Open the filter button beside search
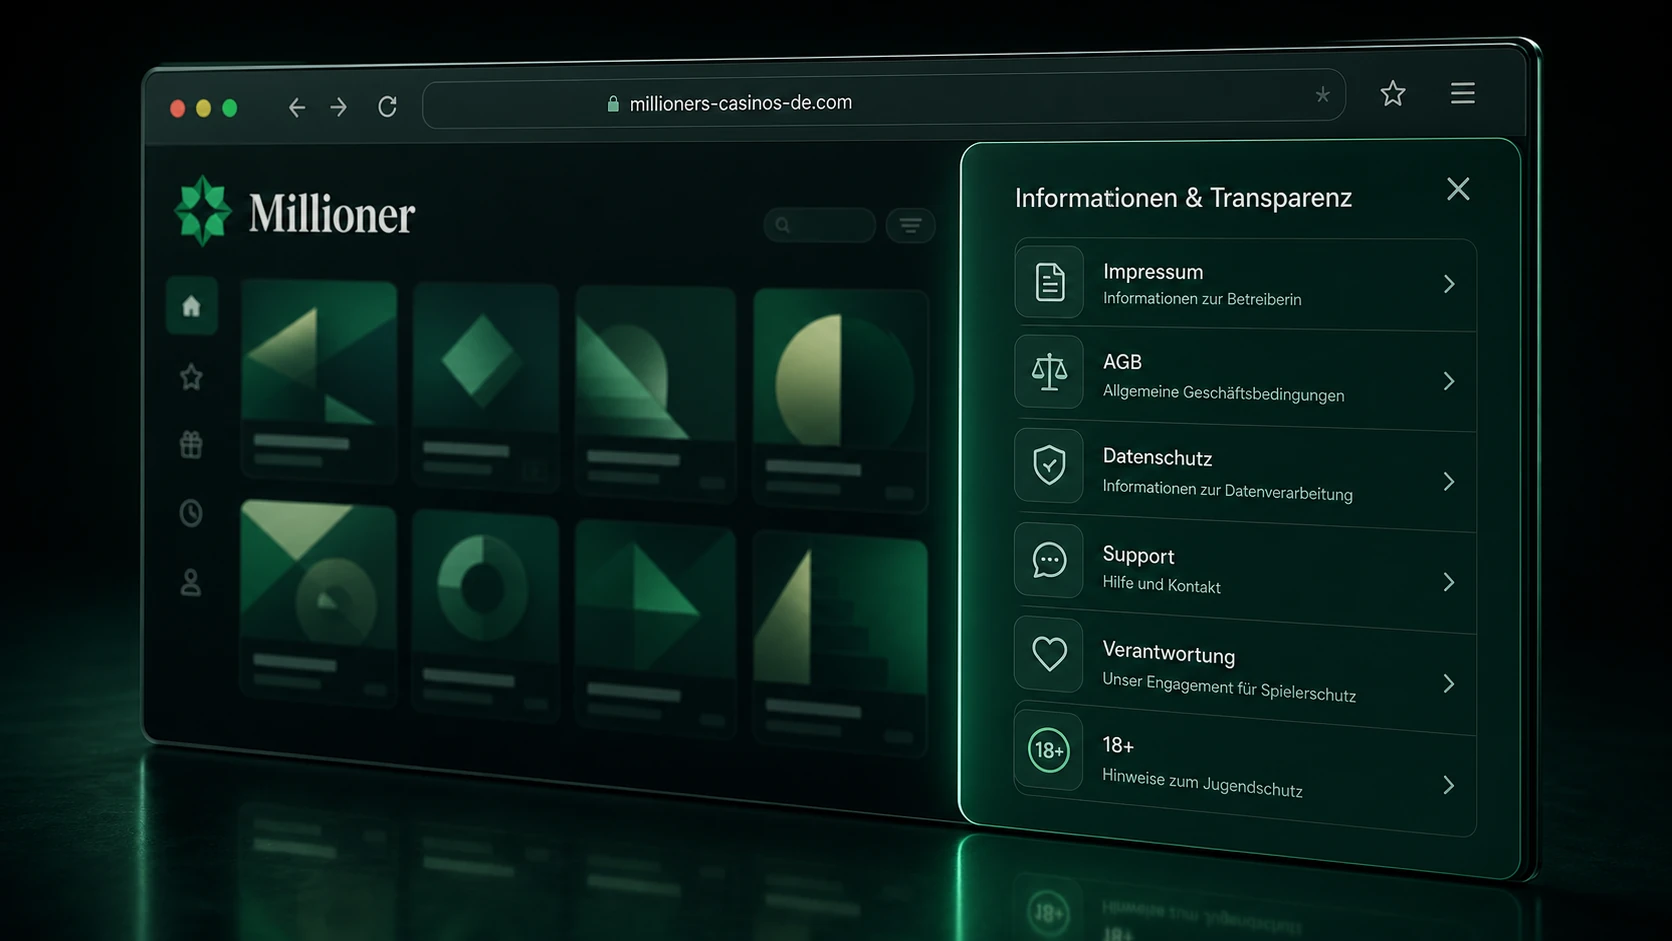 click(910, 226)
